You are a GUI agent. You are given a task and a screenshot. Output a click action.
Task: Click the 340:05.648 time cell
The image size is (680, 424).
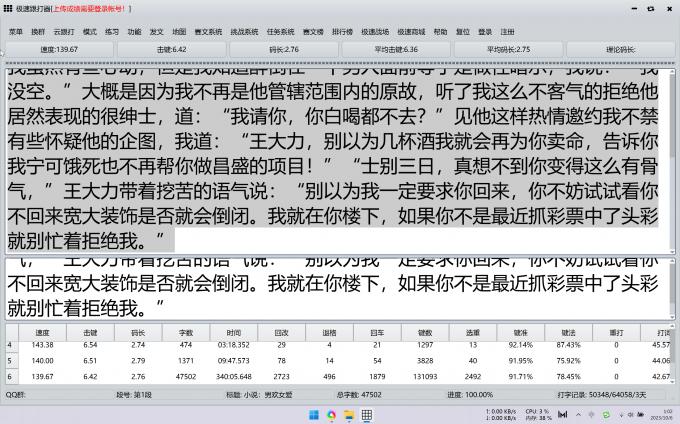tap(234, 377)
